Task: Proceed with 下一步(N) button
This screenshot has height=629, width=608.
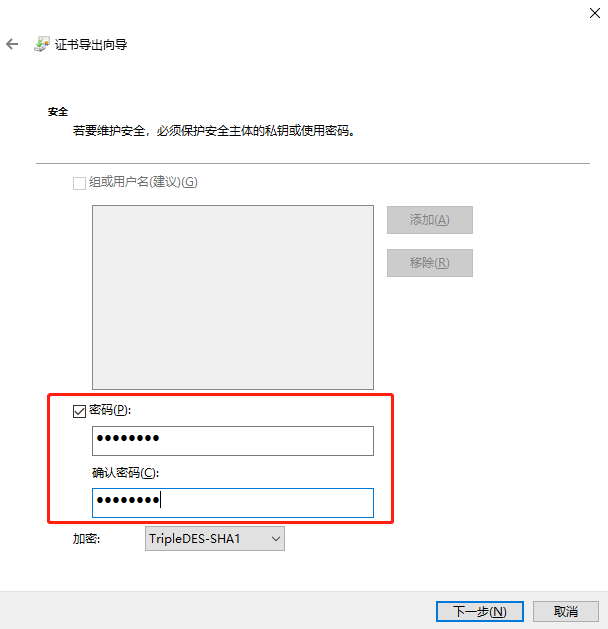Action: [x=480, y=612]
